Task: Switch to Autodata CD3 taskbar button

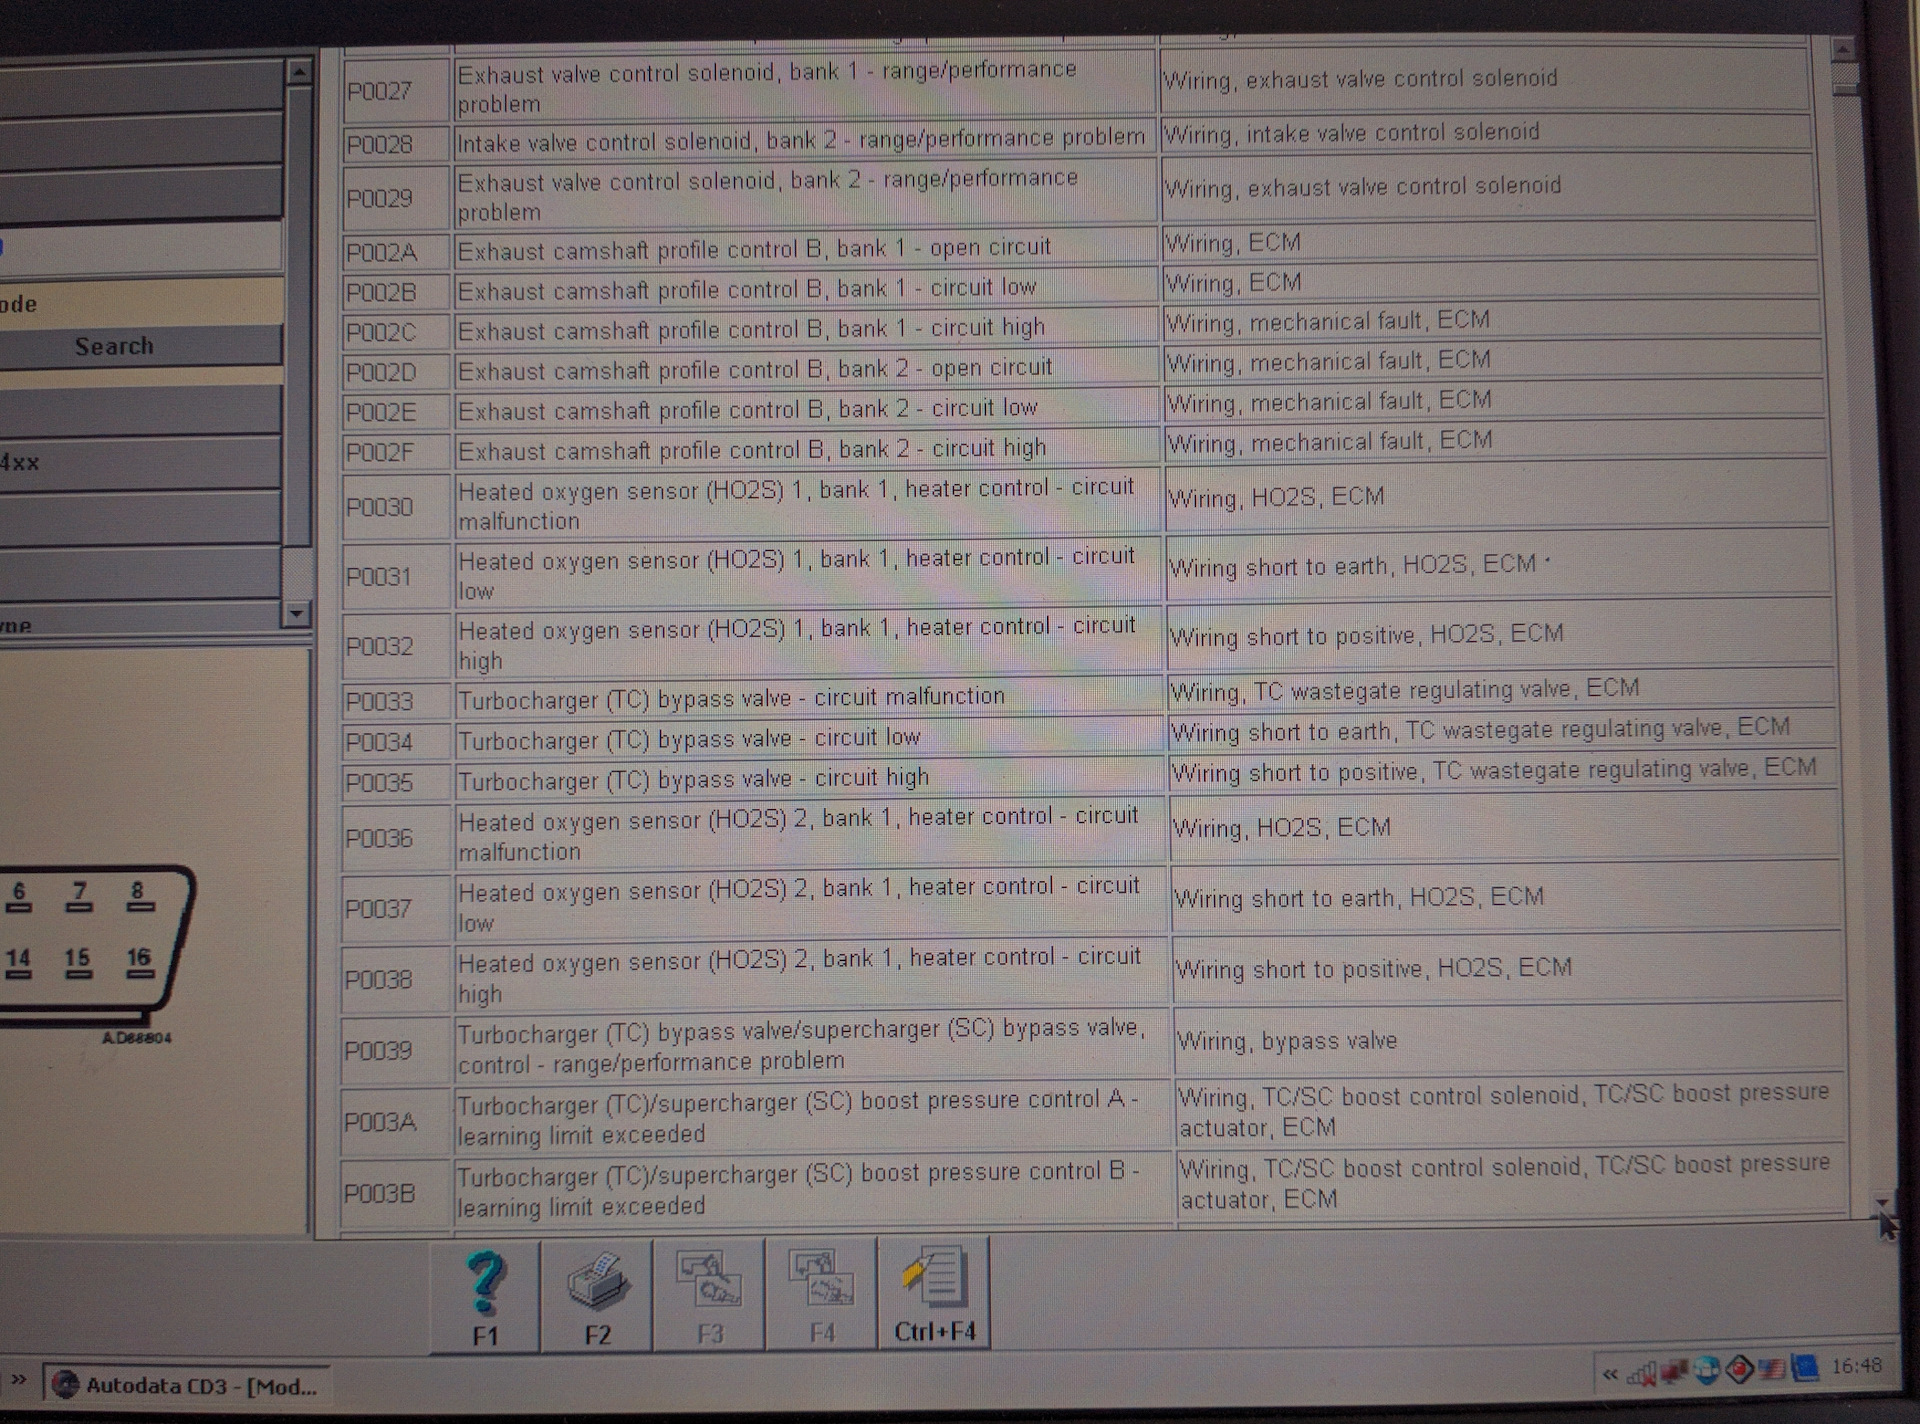Action: tap(190, 1386)
